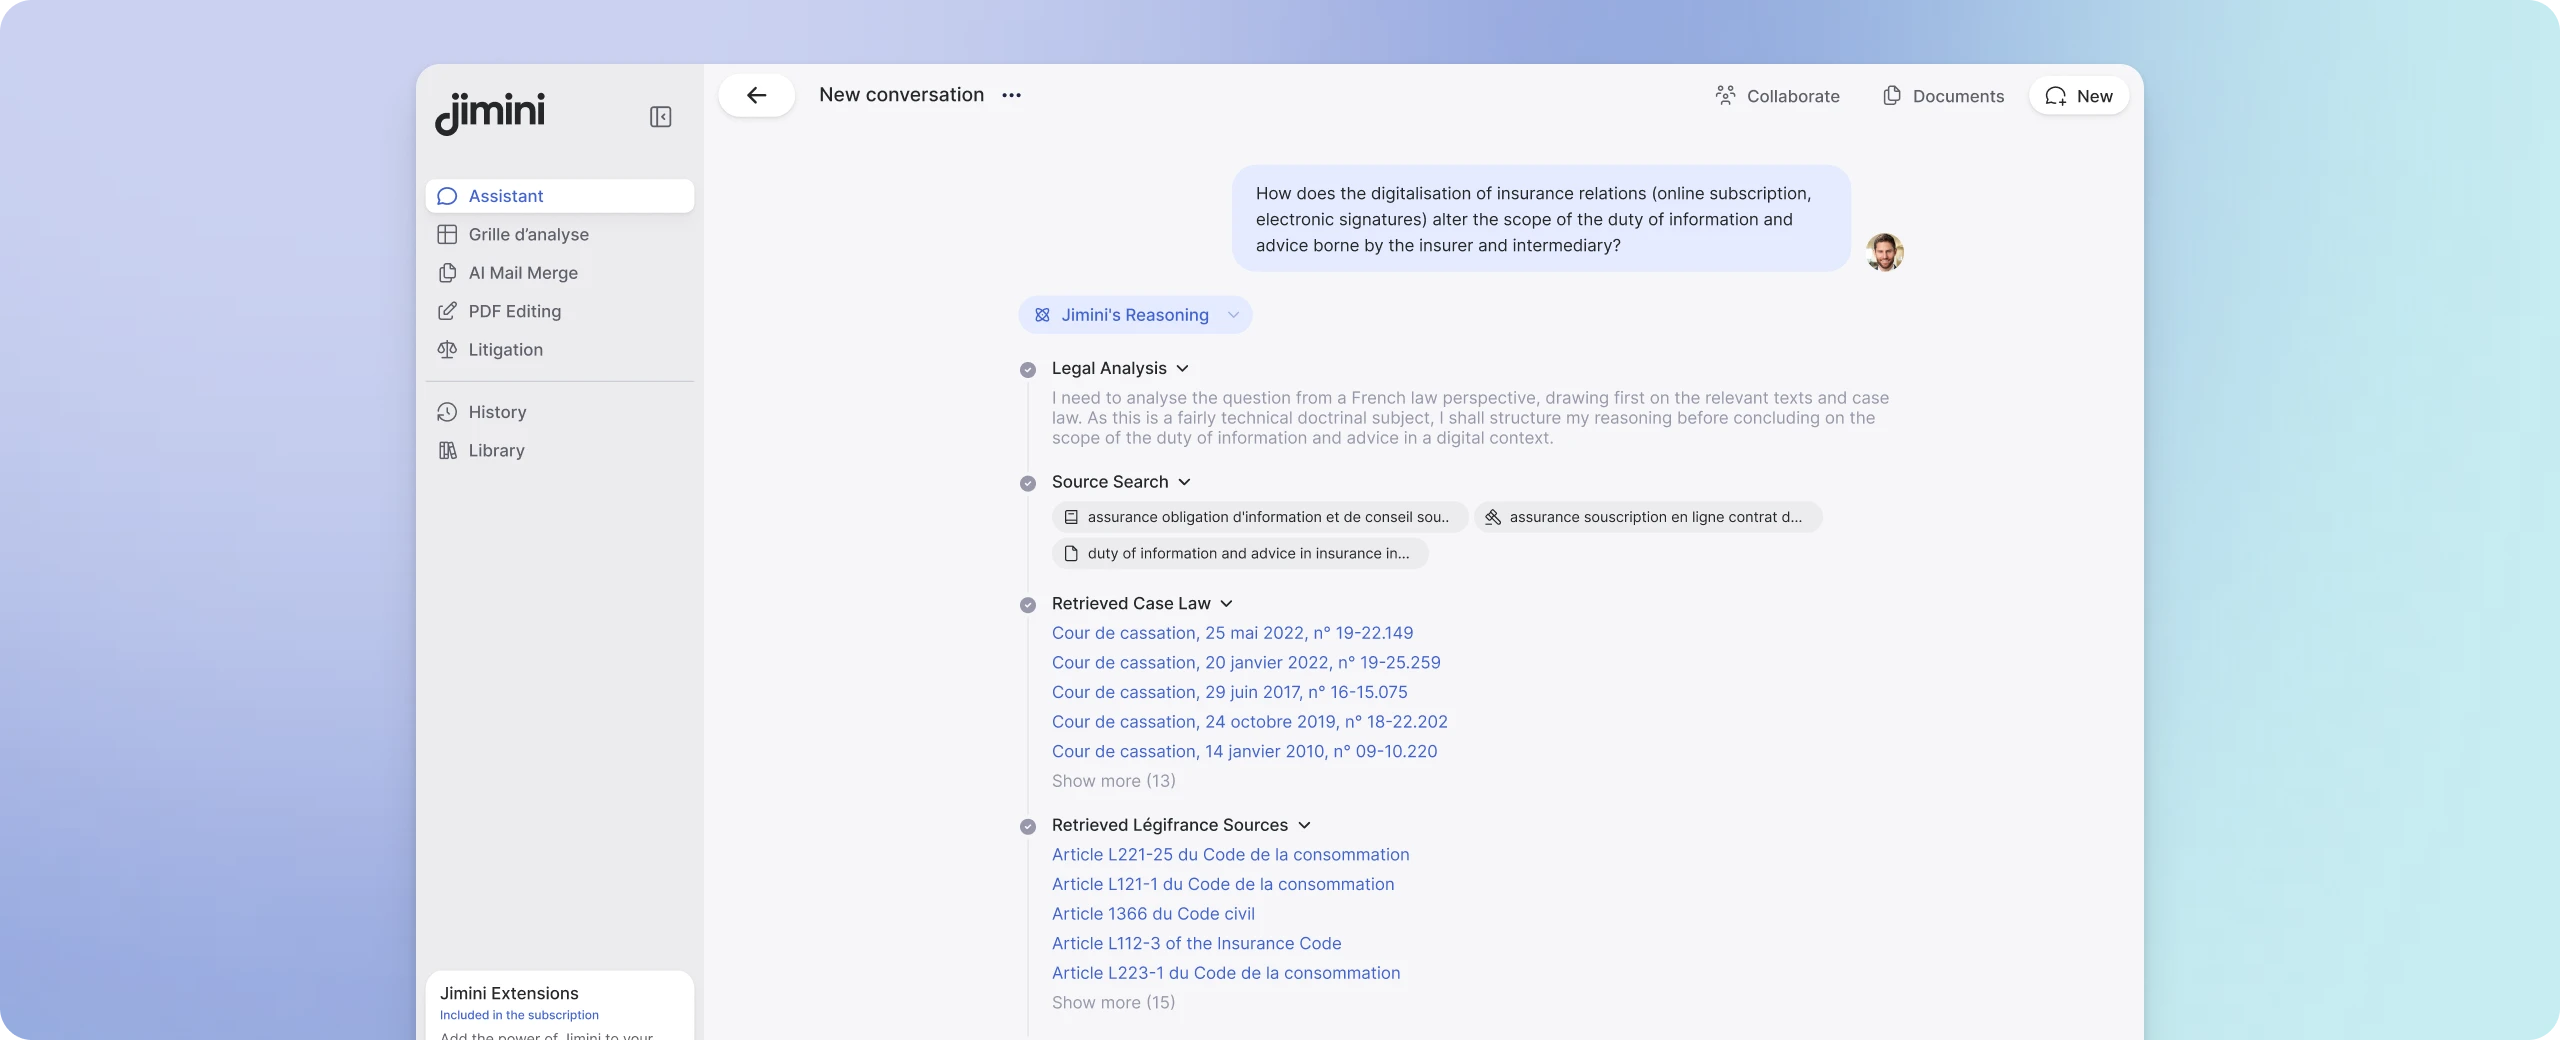Screen dimensions: 2560x1040
Task: Show more Légifrance sources (15)
Action: (1113, 1002)
